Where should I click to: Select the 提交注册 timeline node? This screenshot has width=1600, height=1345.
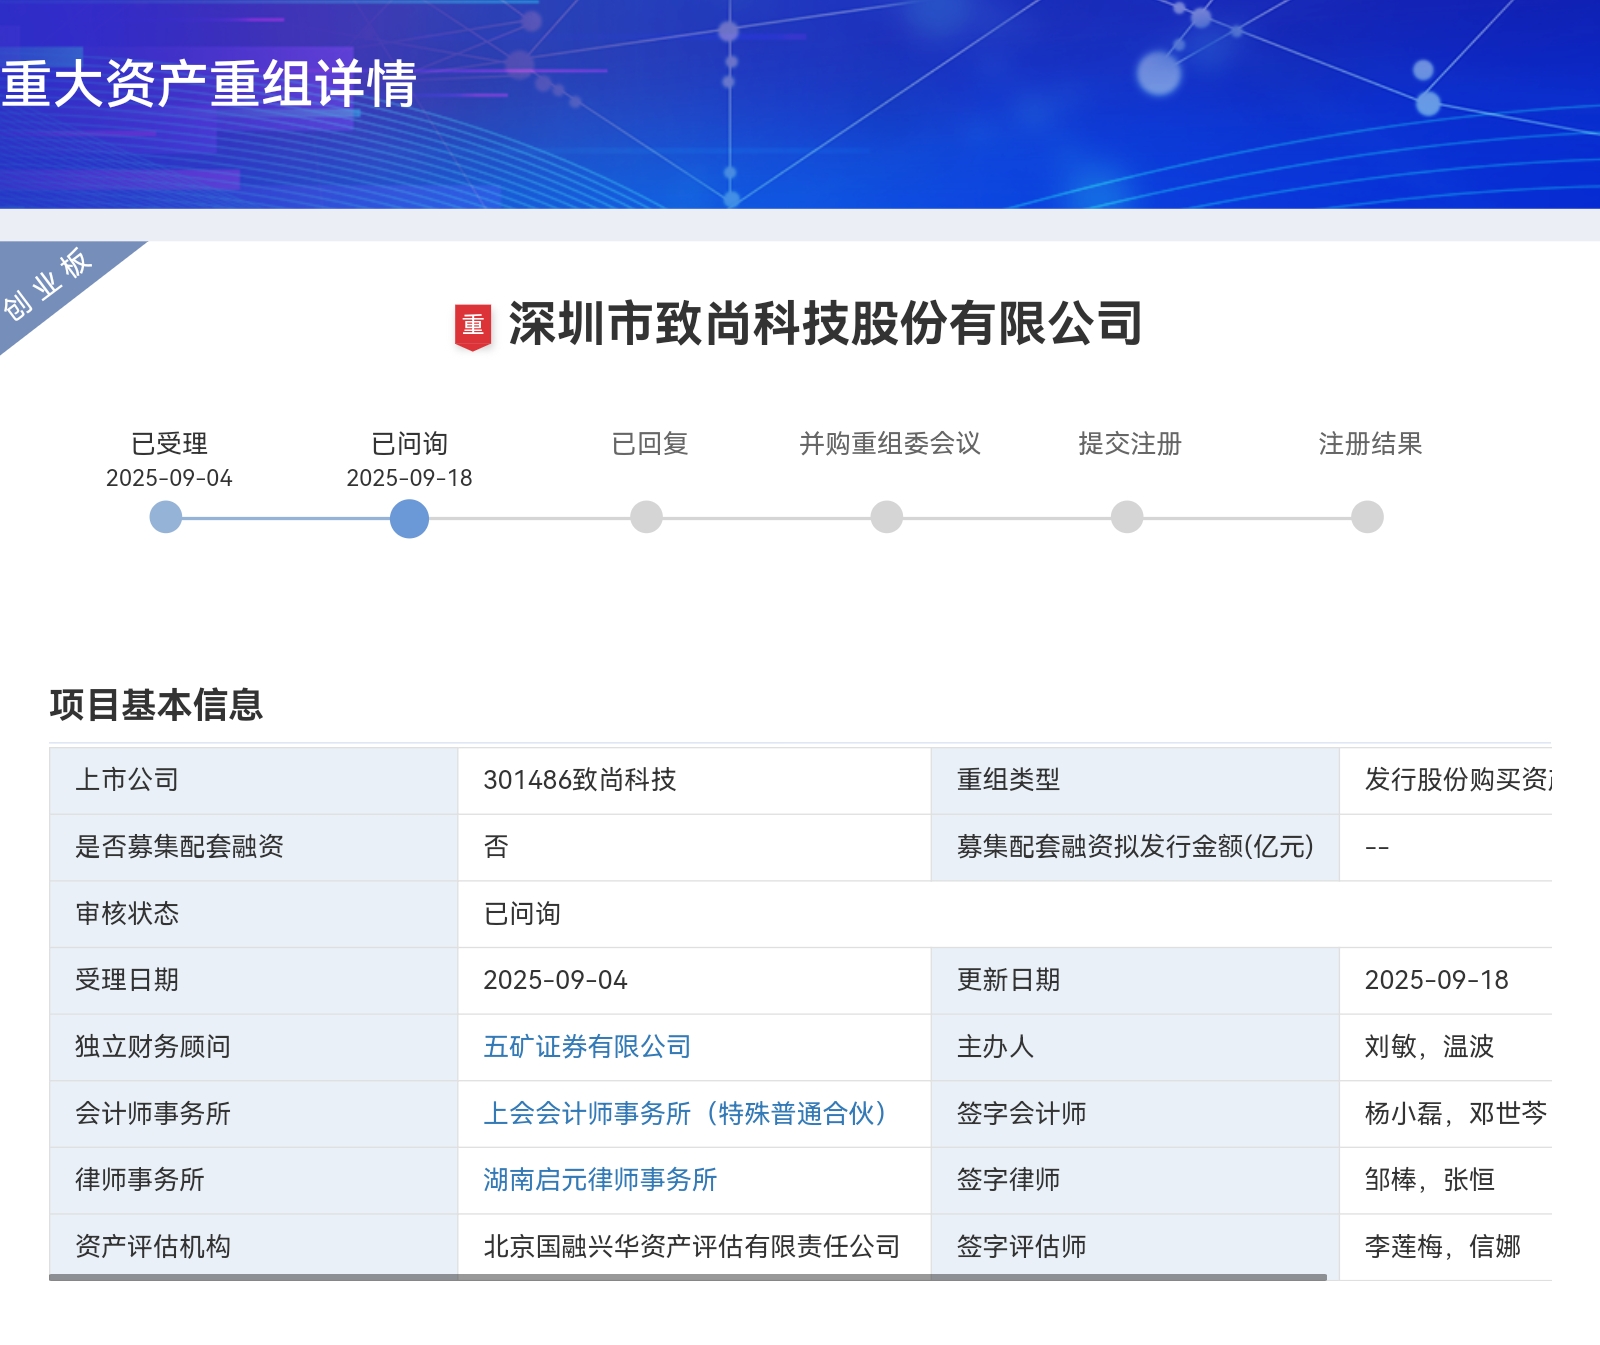tap(1127, 517)
